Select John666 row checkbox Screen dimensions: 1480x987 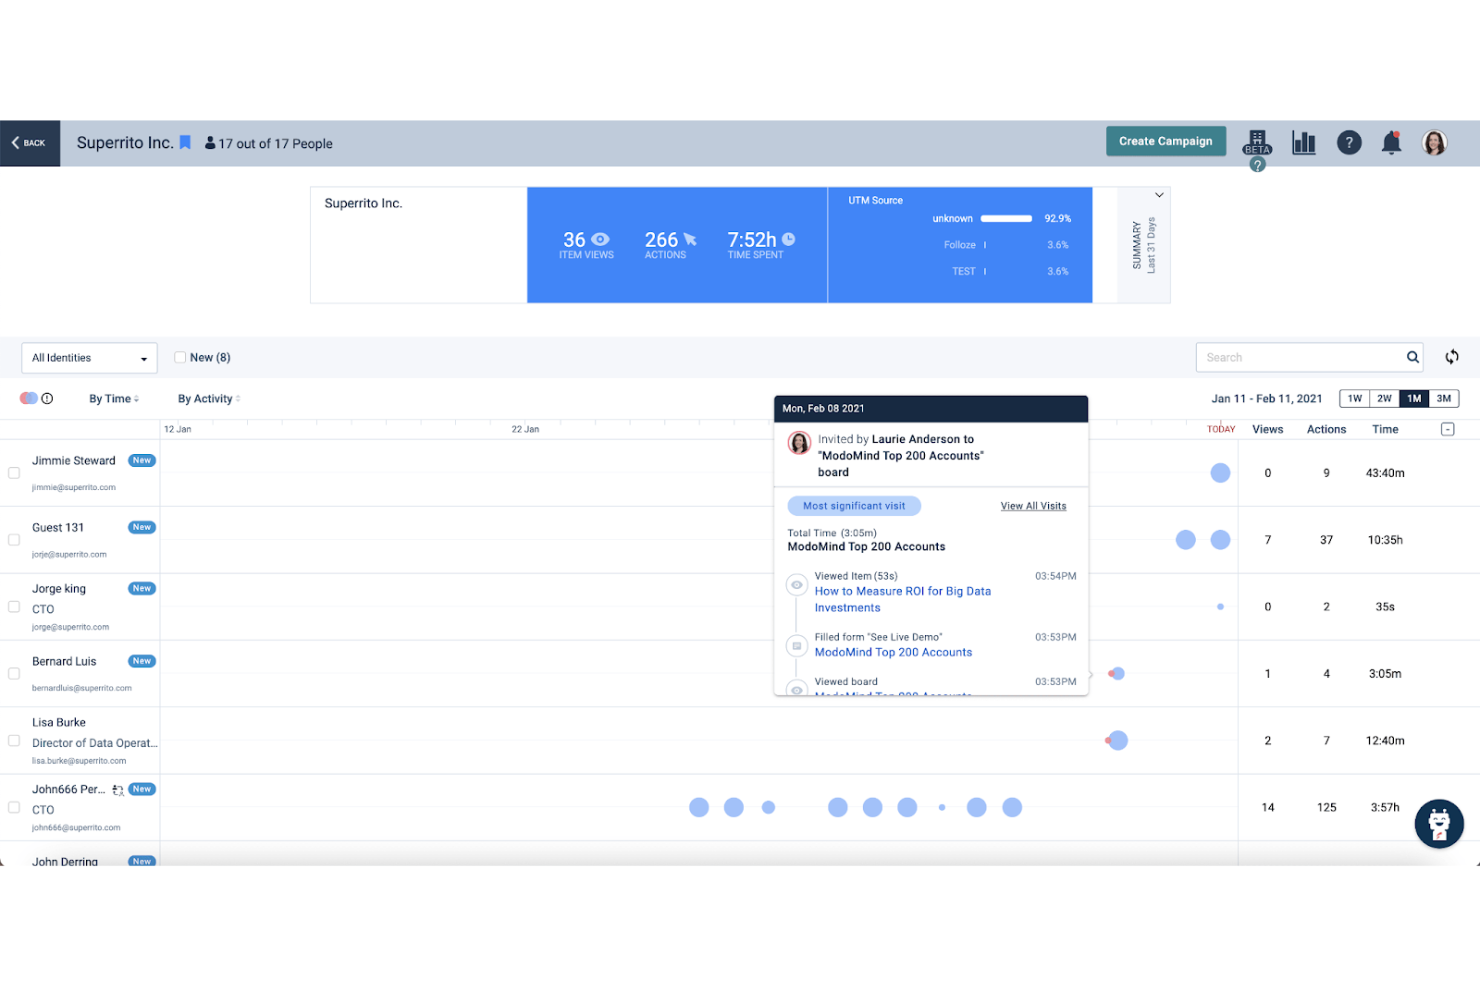pyautogui.click(x=14, y=808)
